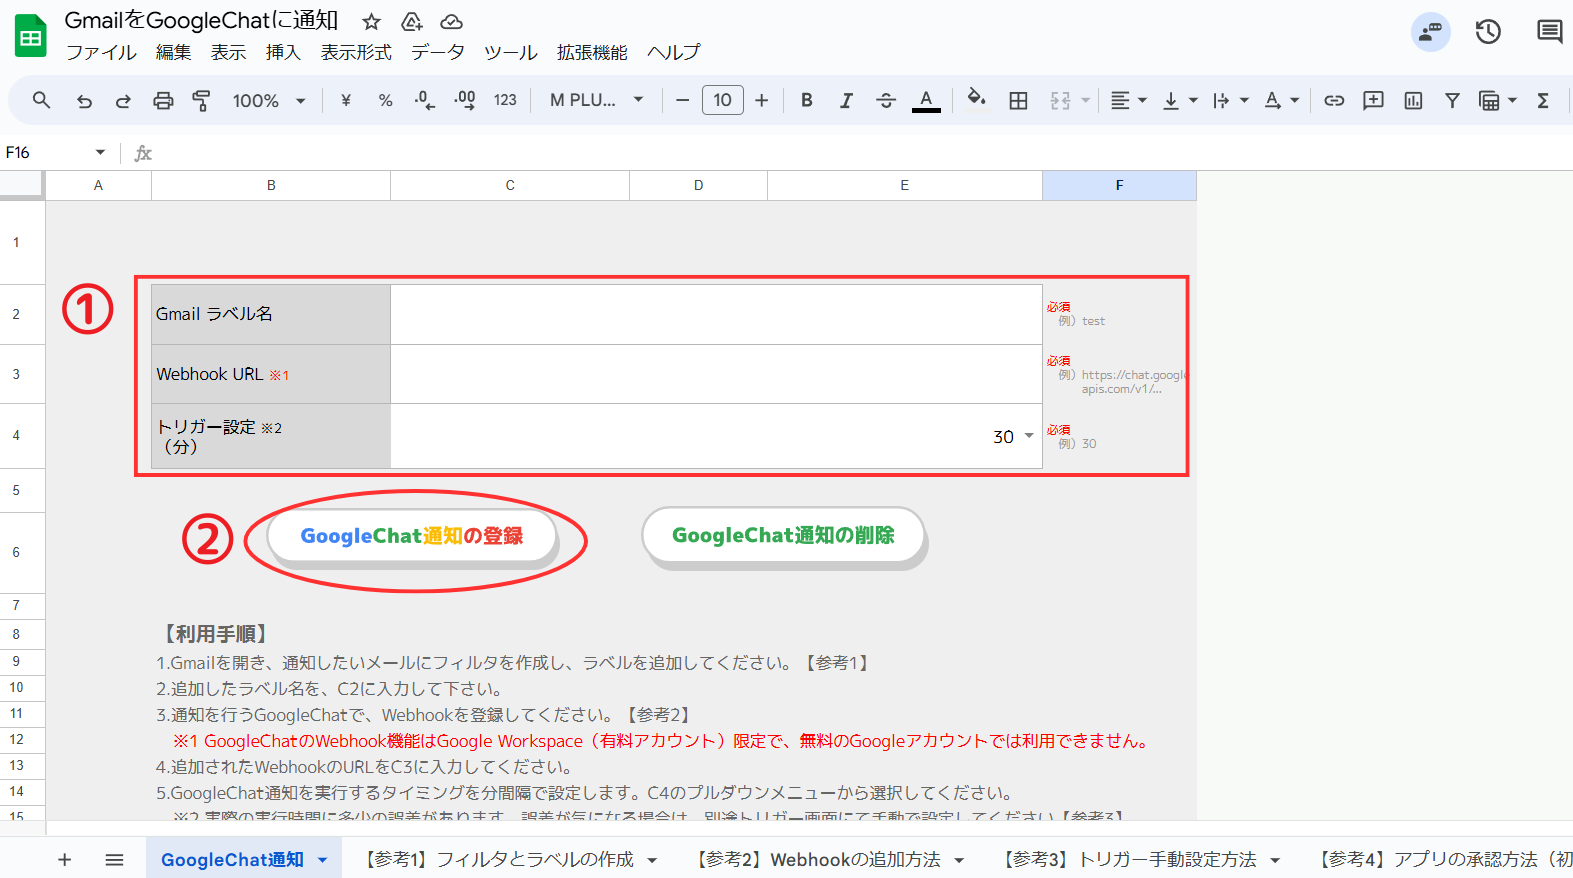Open the borders menu

click(1018, 100)
